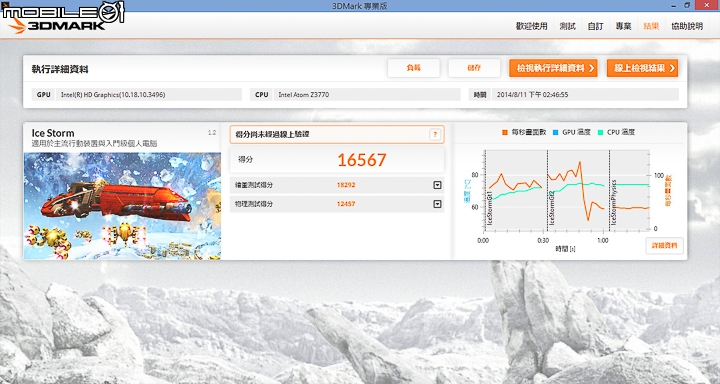Click the minimize window button
This screenshot has width=720, height=384.
674,5
